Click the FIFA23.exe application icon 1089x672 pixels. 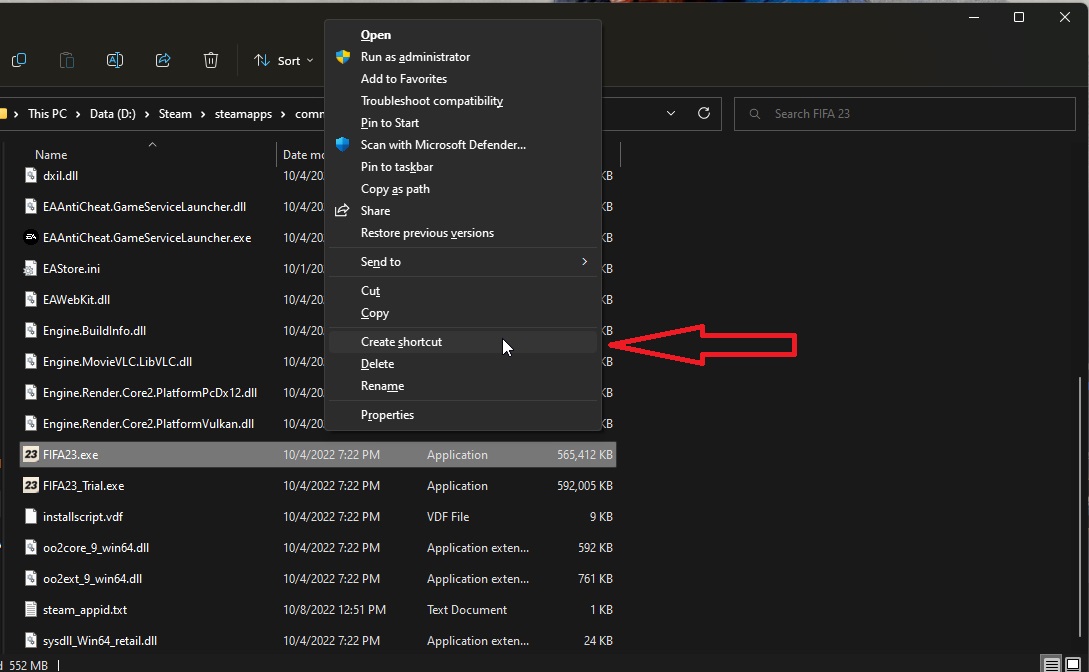(x=31, y=455)
